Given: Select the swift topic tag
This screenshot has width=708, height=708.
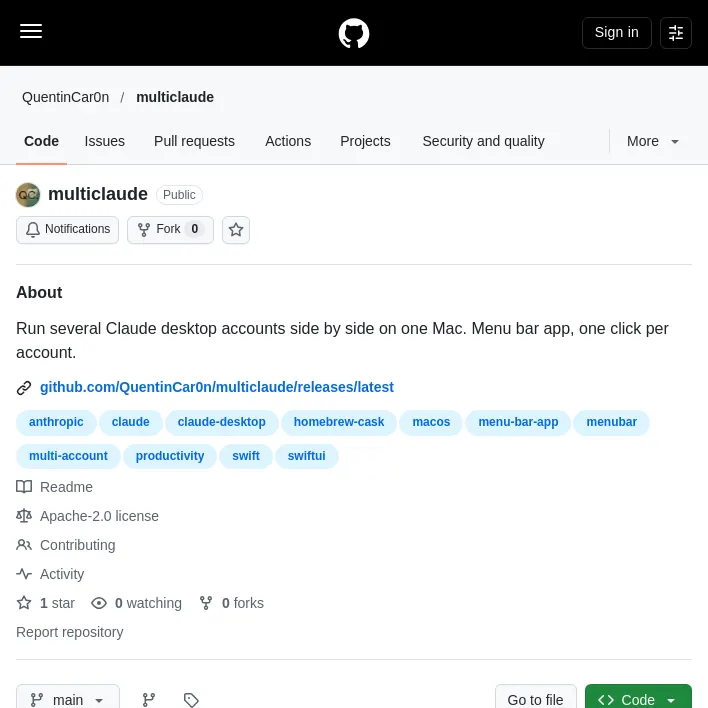Looking at the screenshot, I should pyautogui.click(x=246, y=456).
